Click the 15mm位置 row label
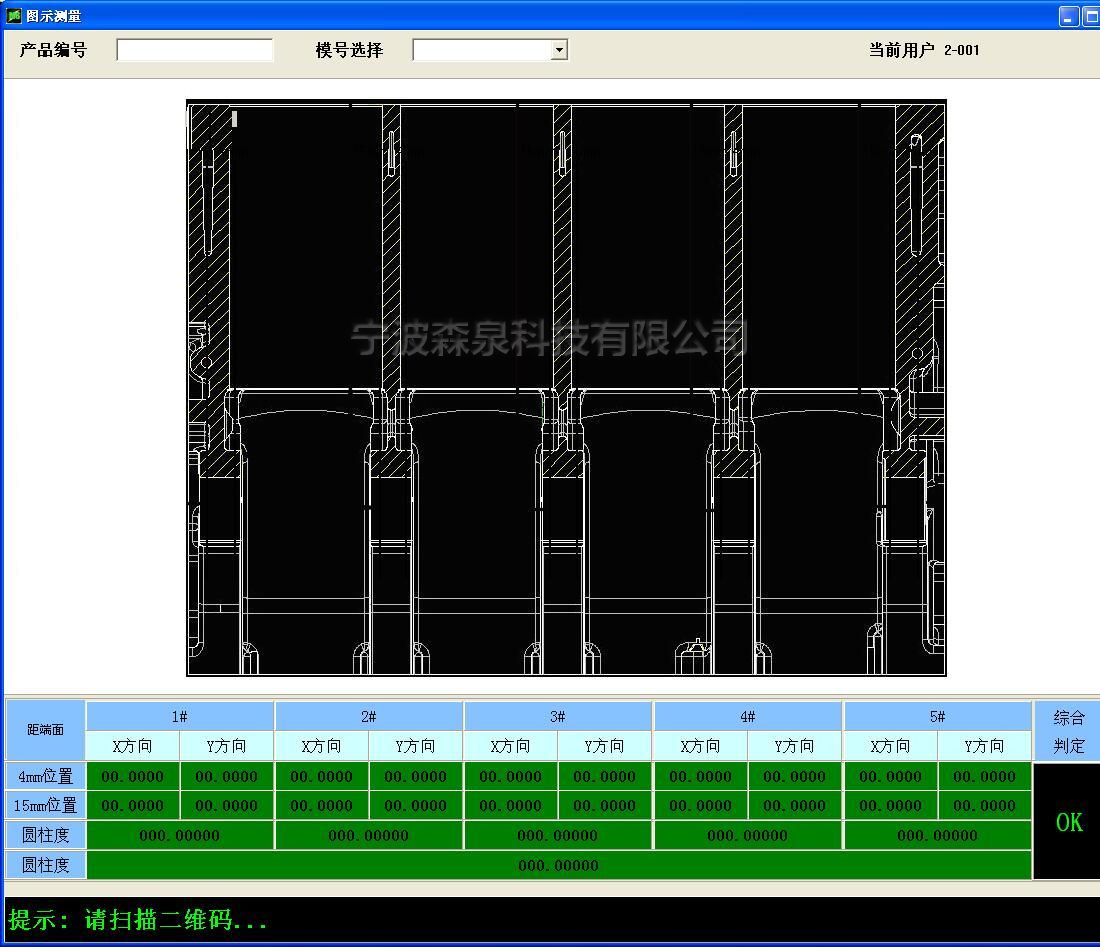The width and height of the screenshot is (1100, 947). click(45, 805)
